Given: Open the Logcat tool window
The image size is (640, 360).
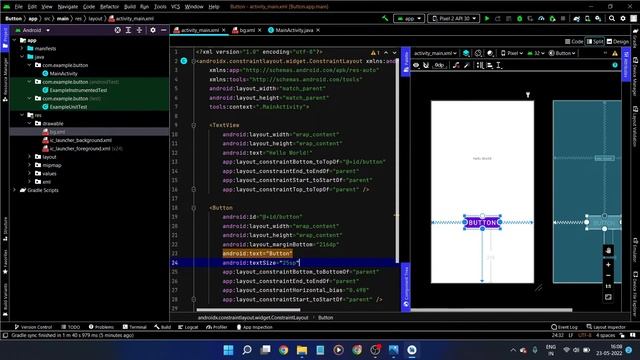Looking at the screenshot, I should click(188, 327).
